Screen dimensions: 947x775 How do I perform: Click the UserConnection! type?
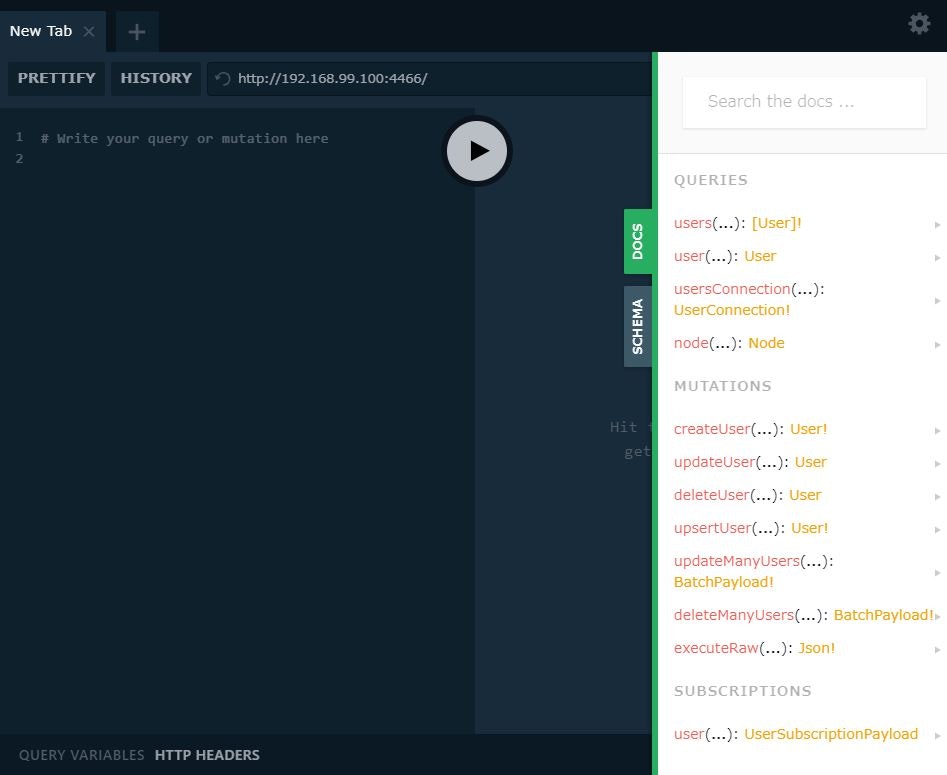coord(731,310)
